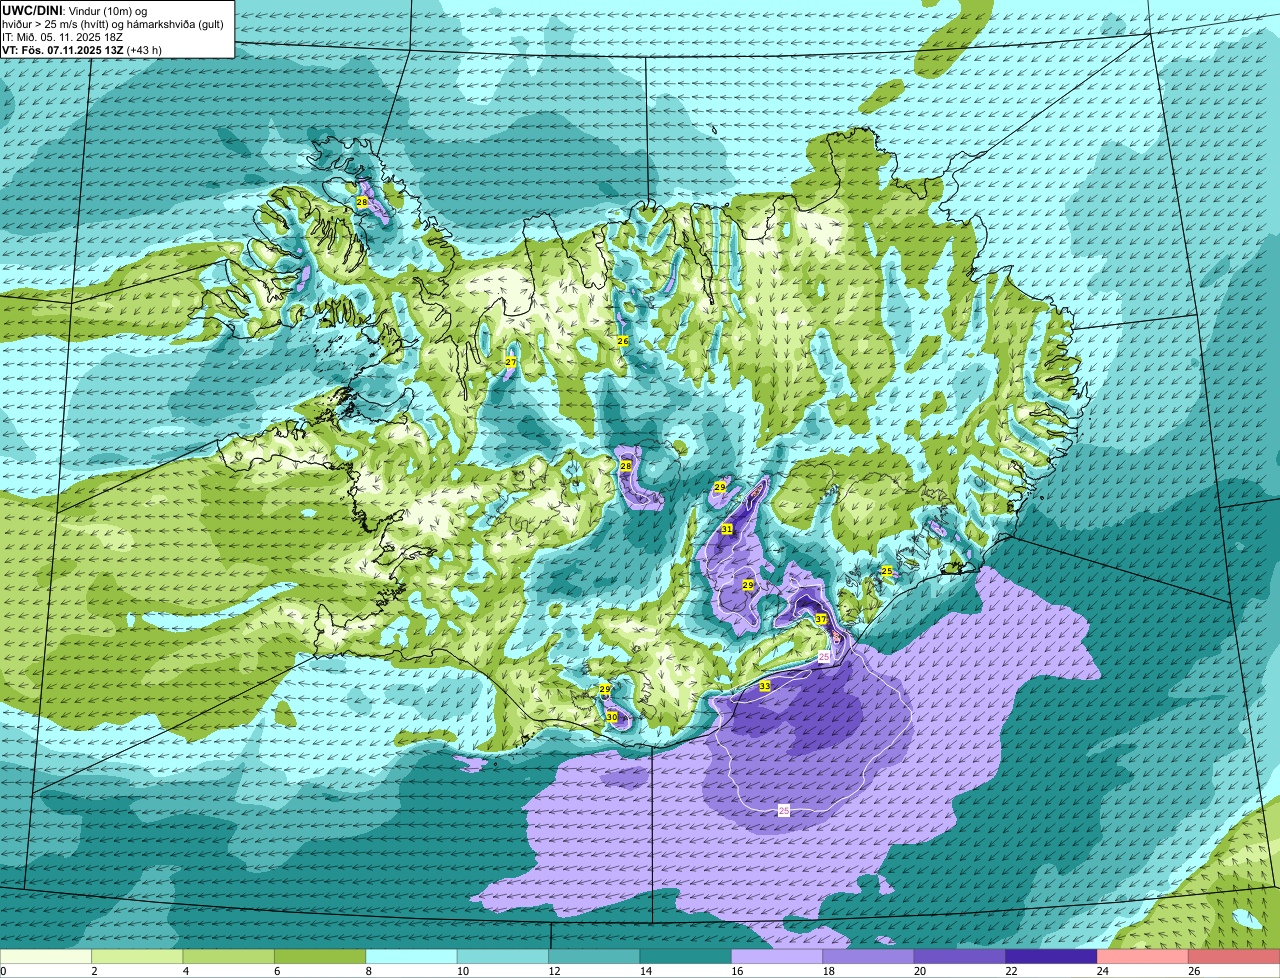Screen dimensions: 1280x978
Task: Select the pale cyan 8–10 legend swatch
Action: click(x=412, y=957)
